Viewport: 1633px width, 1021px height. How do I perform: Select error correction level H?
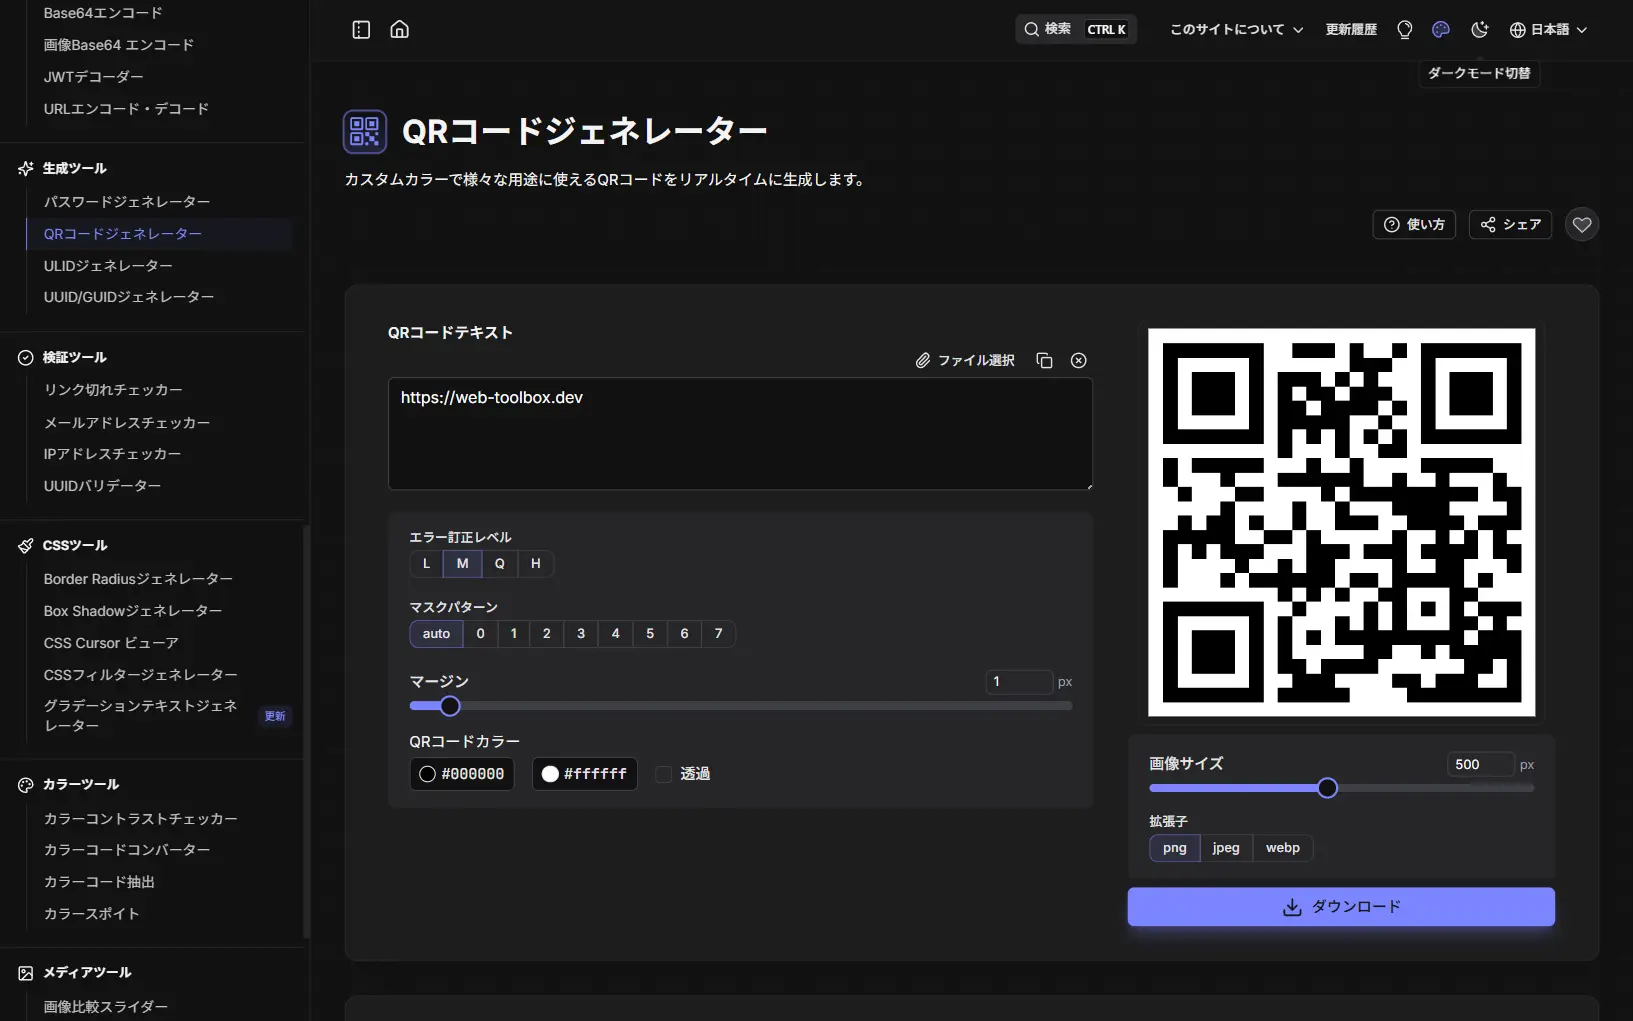(535, 564)
